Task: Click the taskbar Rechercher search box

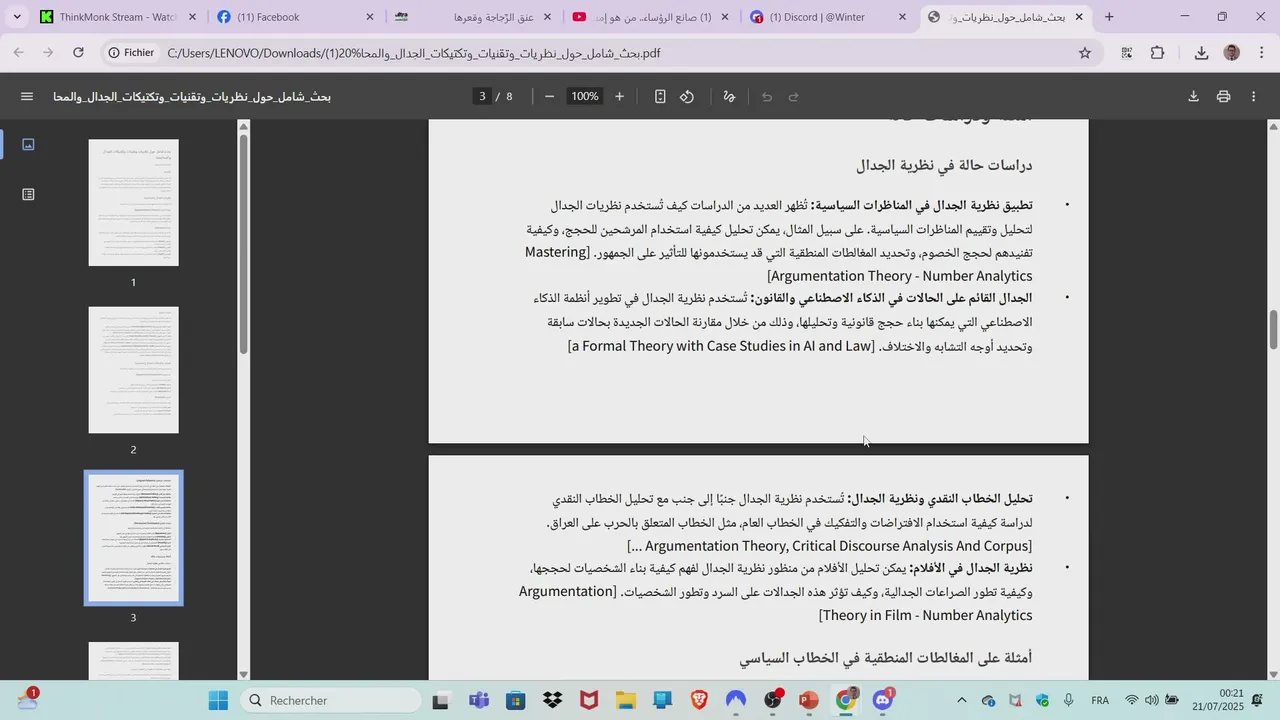Action: [333, 701]
